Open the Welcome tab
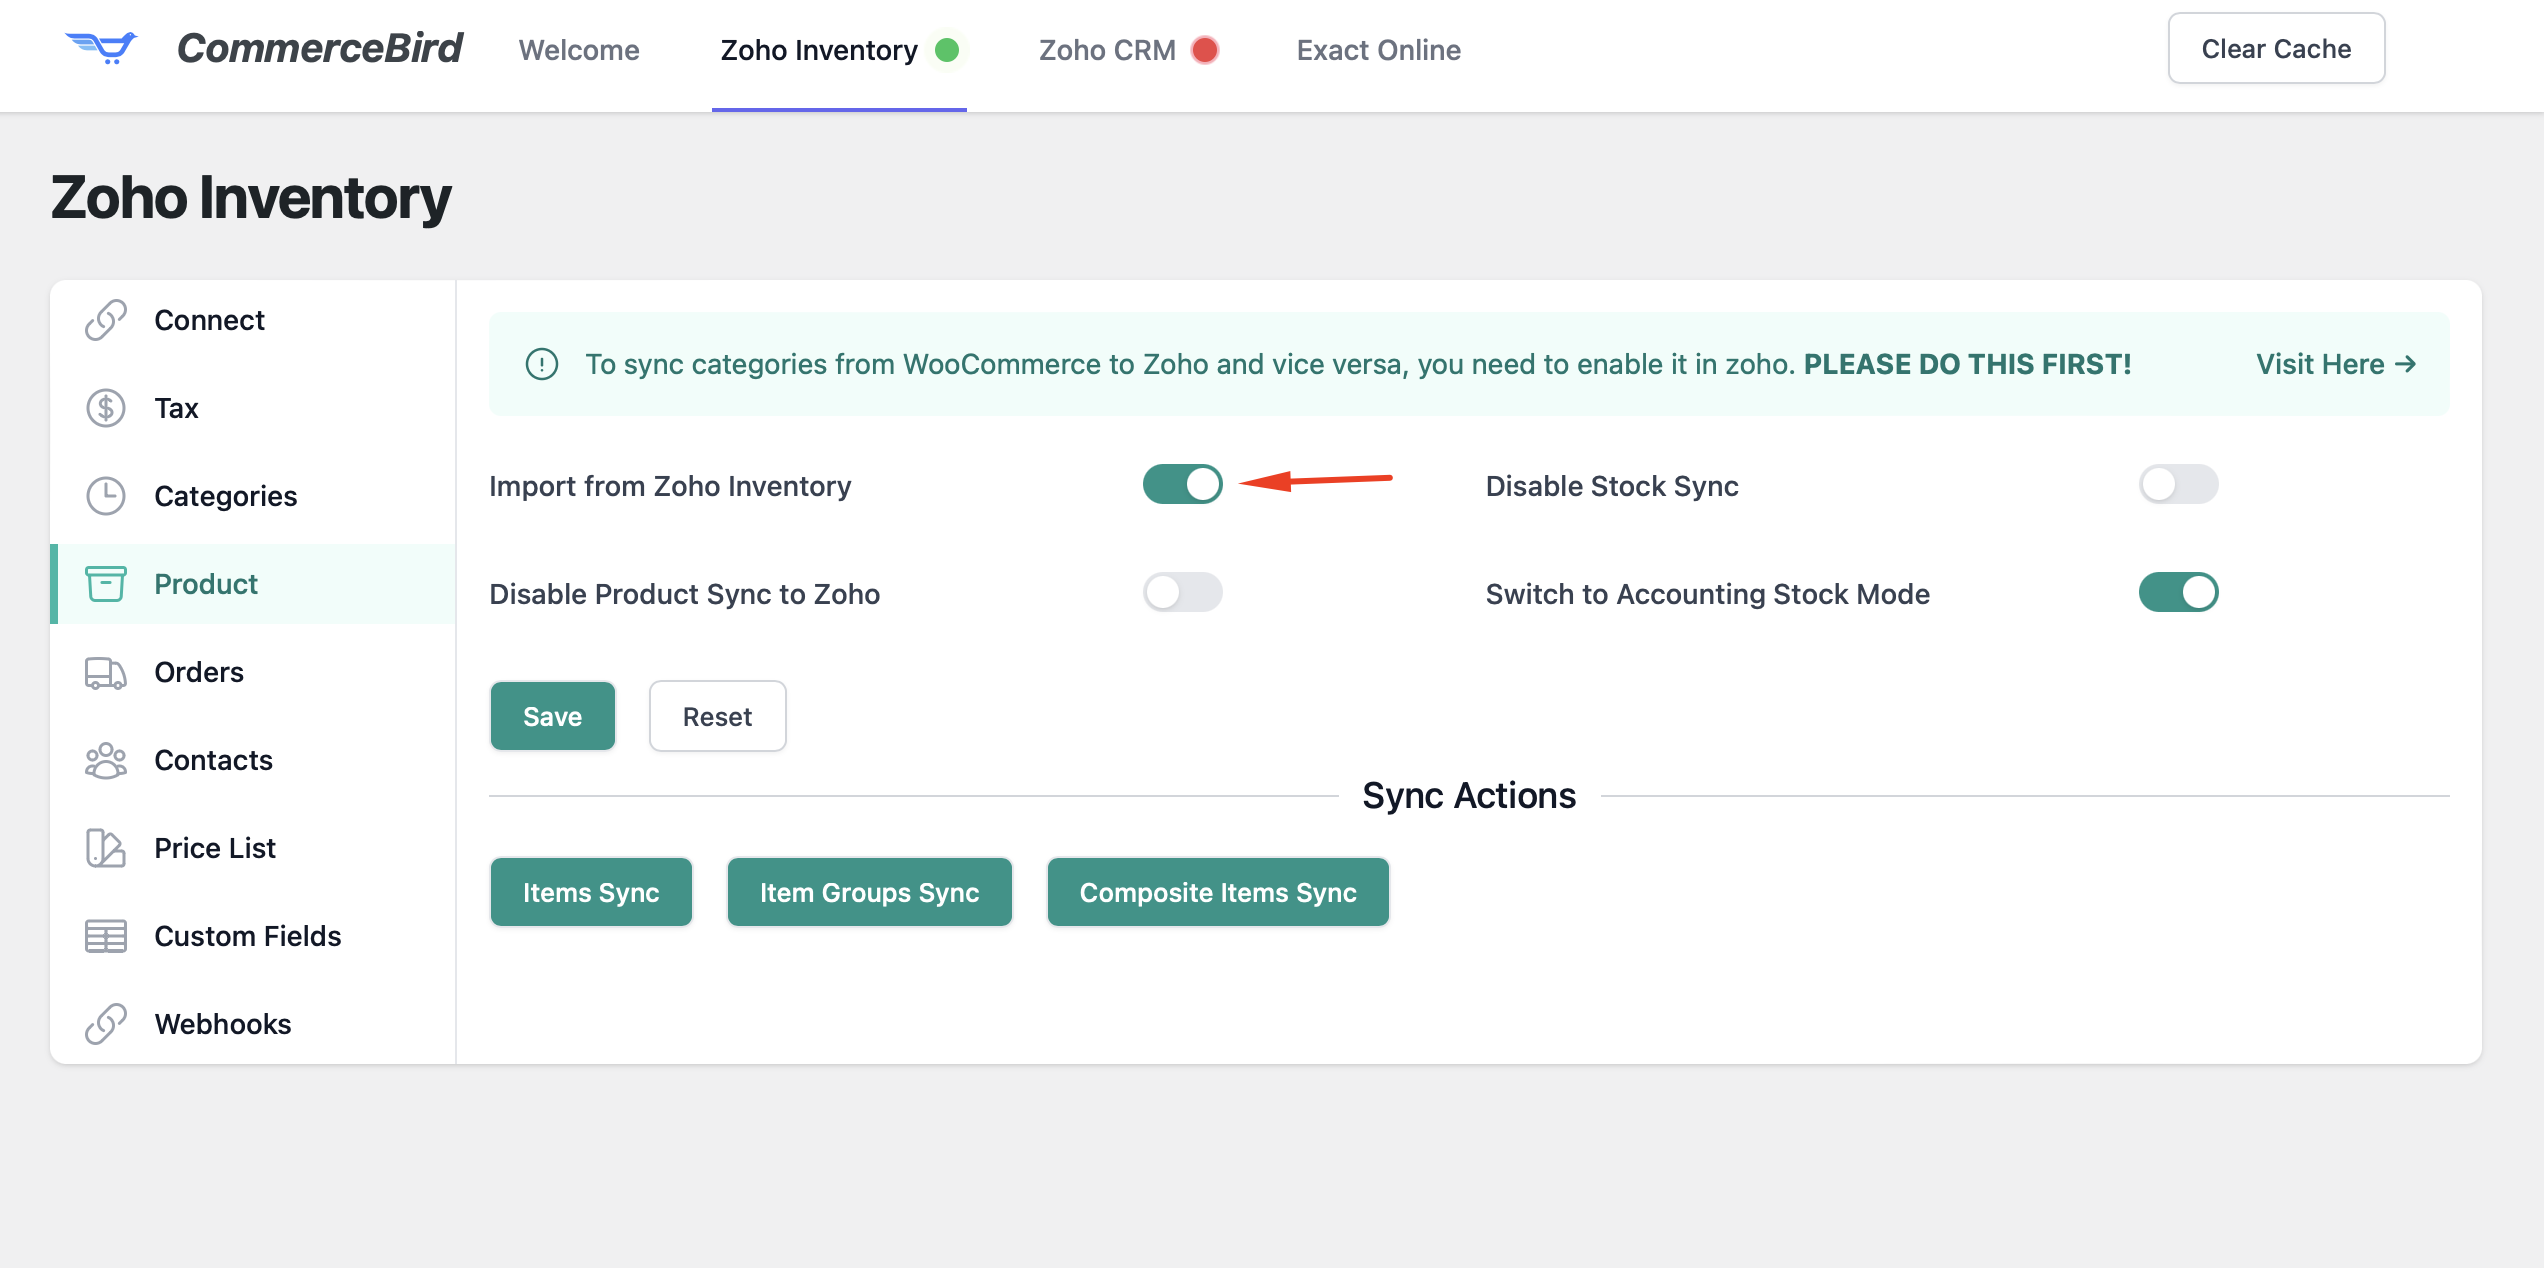 tap(579, 50)
